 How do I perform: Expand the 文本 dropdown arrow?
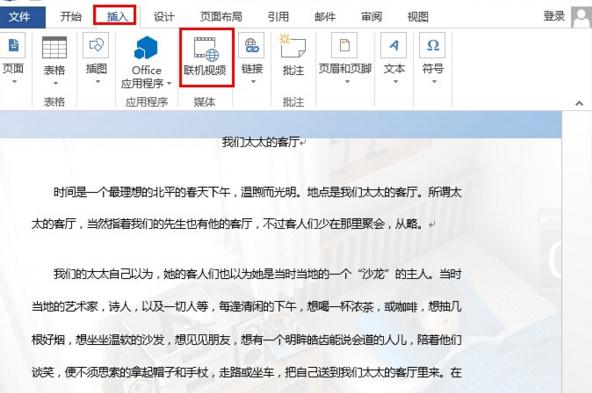pos(395,82)
